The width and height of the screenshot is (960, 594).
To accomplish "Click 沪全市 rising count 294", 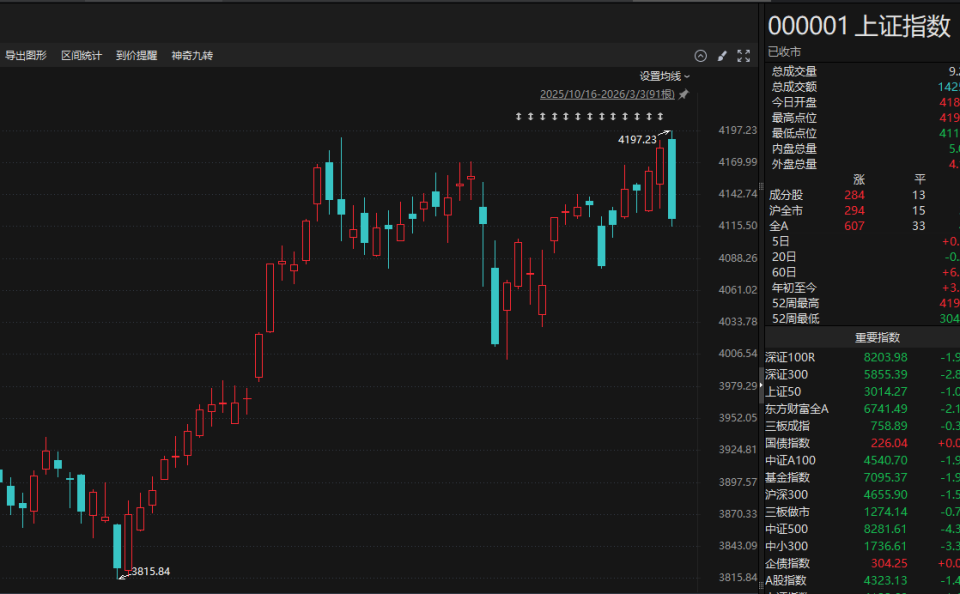I will [x=854, y=211].
